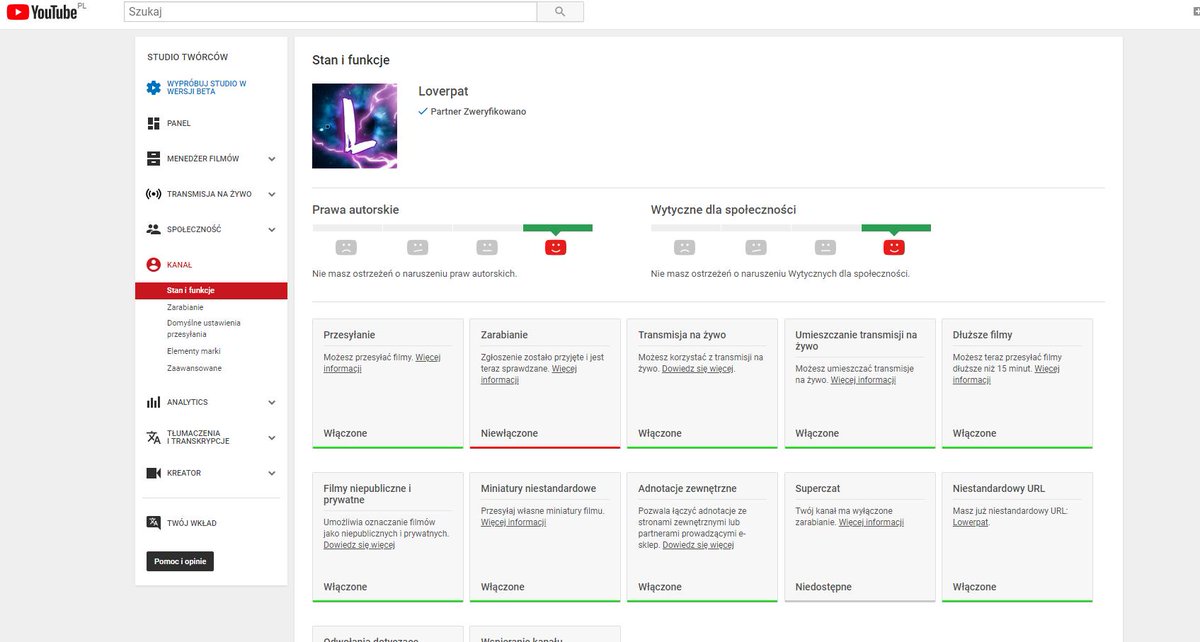Screen dimensions: 1200x642
Task: Click Dowiedz się więcej in Filmy niepubliczne card
Action: [359, 546]
